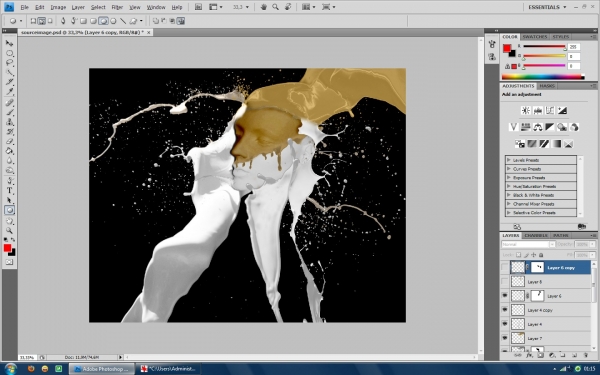
Task: Show Layer 6 copy visibility
Action: pos(505,267)
